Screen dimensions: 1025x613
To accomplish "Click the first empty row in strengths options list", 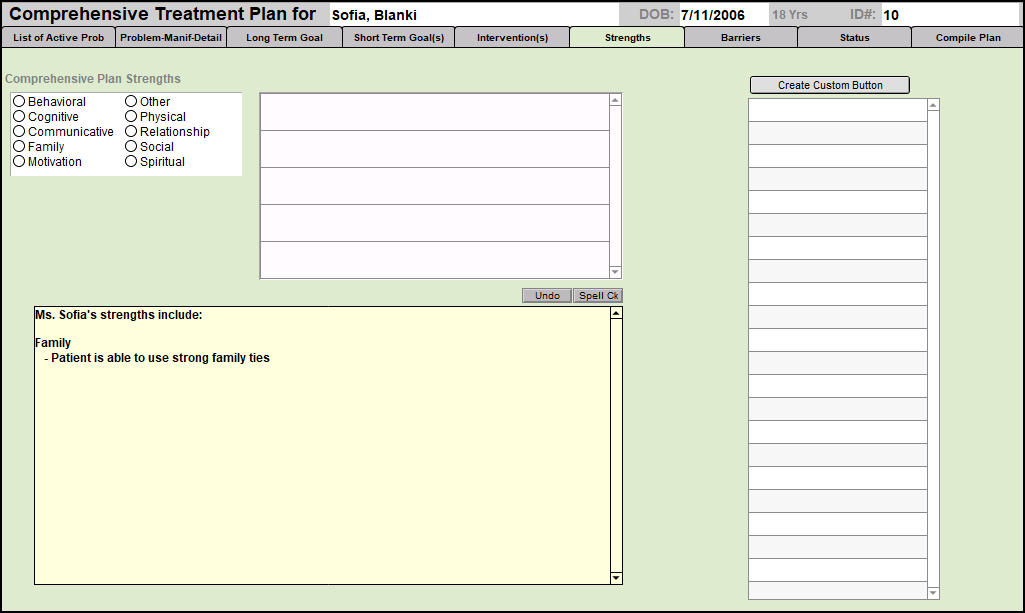I will click(x=434, y=112).
